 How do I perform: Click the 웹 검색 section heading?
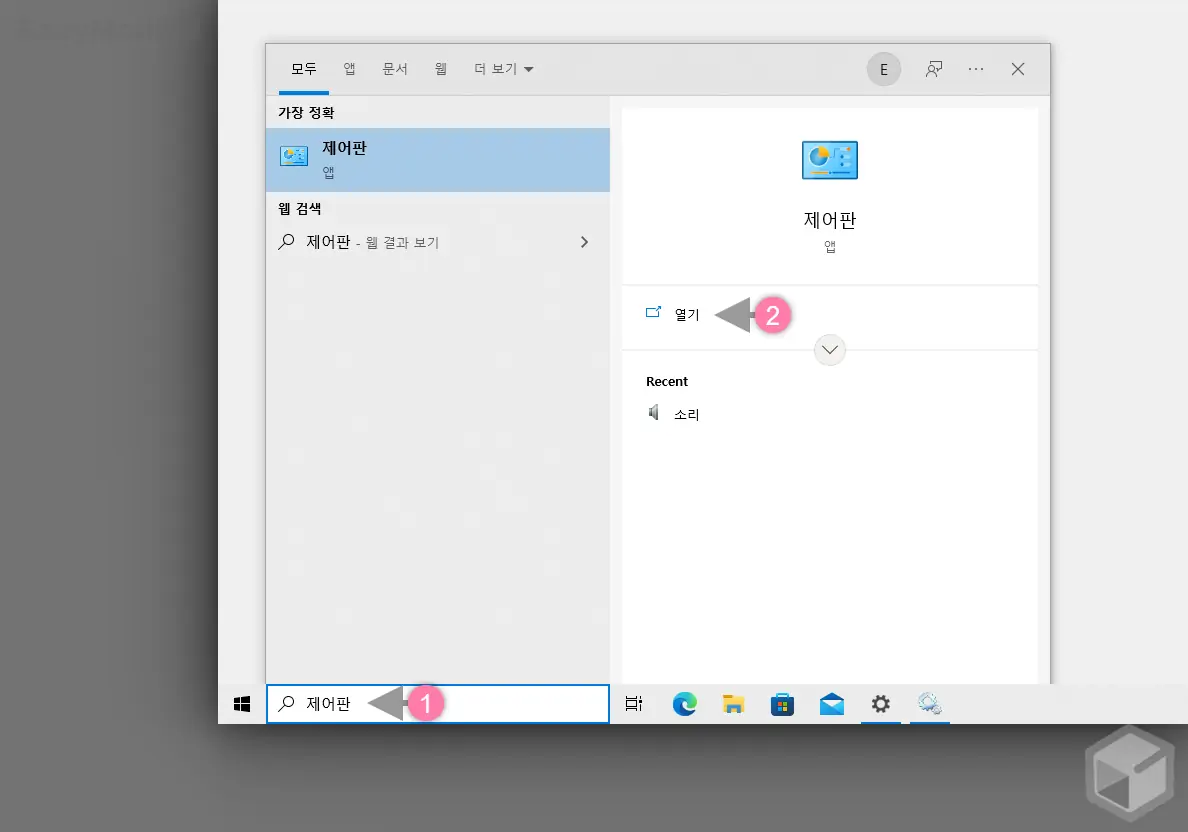[x=299, y=208]
